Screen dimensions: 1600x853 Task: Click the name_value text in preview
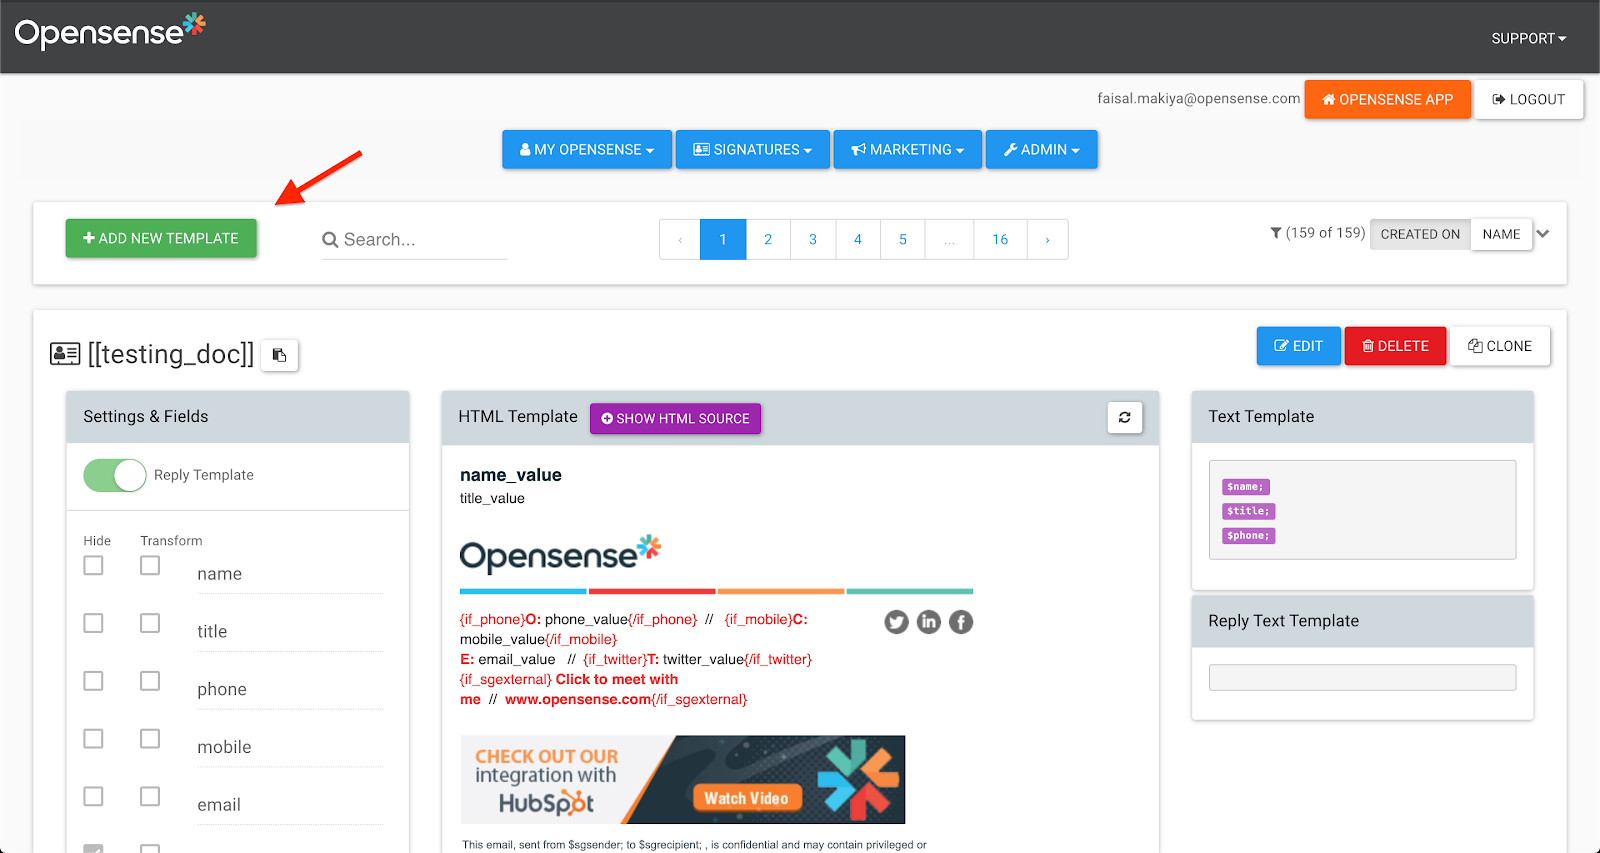(511, 475)
